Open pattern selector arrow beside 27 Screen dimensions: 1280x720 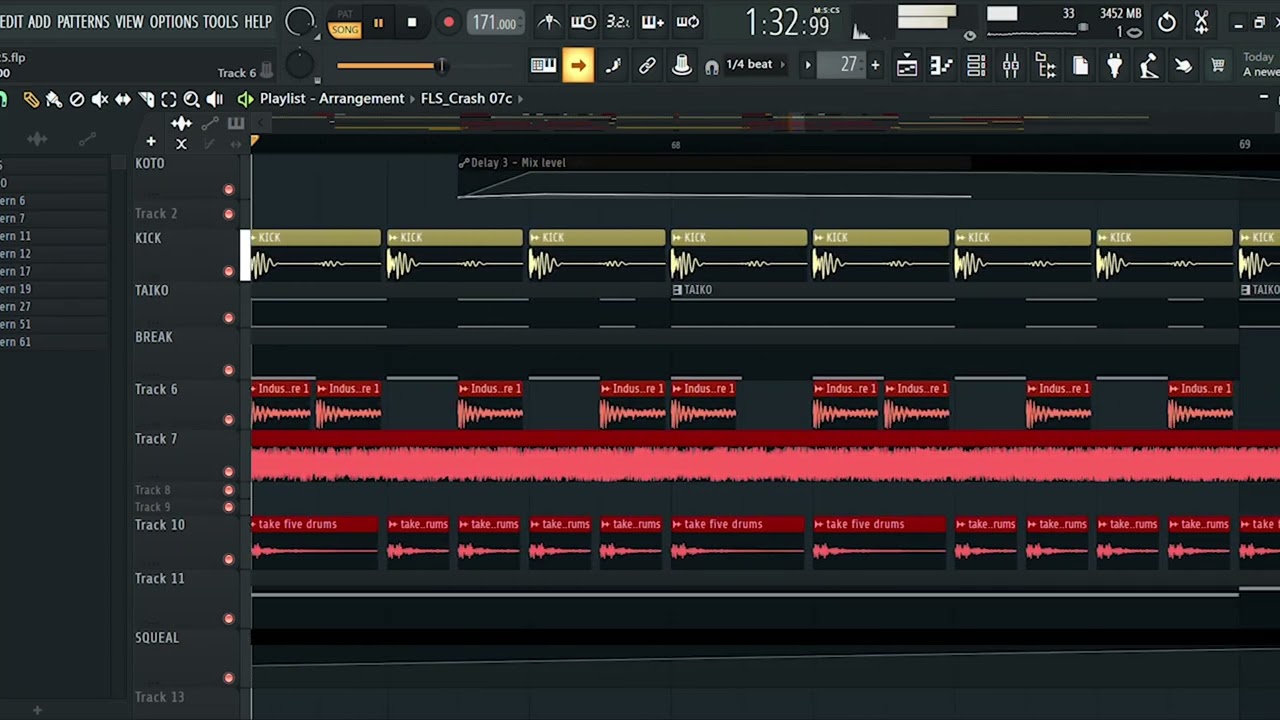tap(808, 65)
